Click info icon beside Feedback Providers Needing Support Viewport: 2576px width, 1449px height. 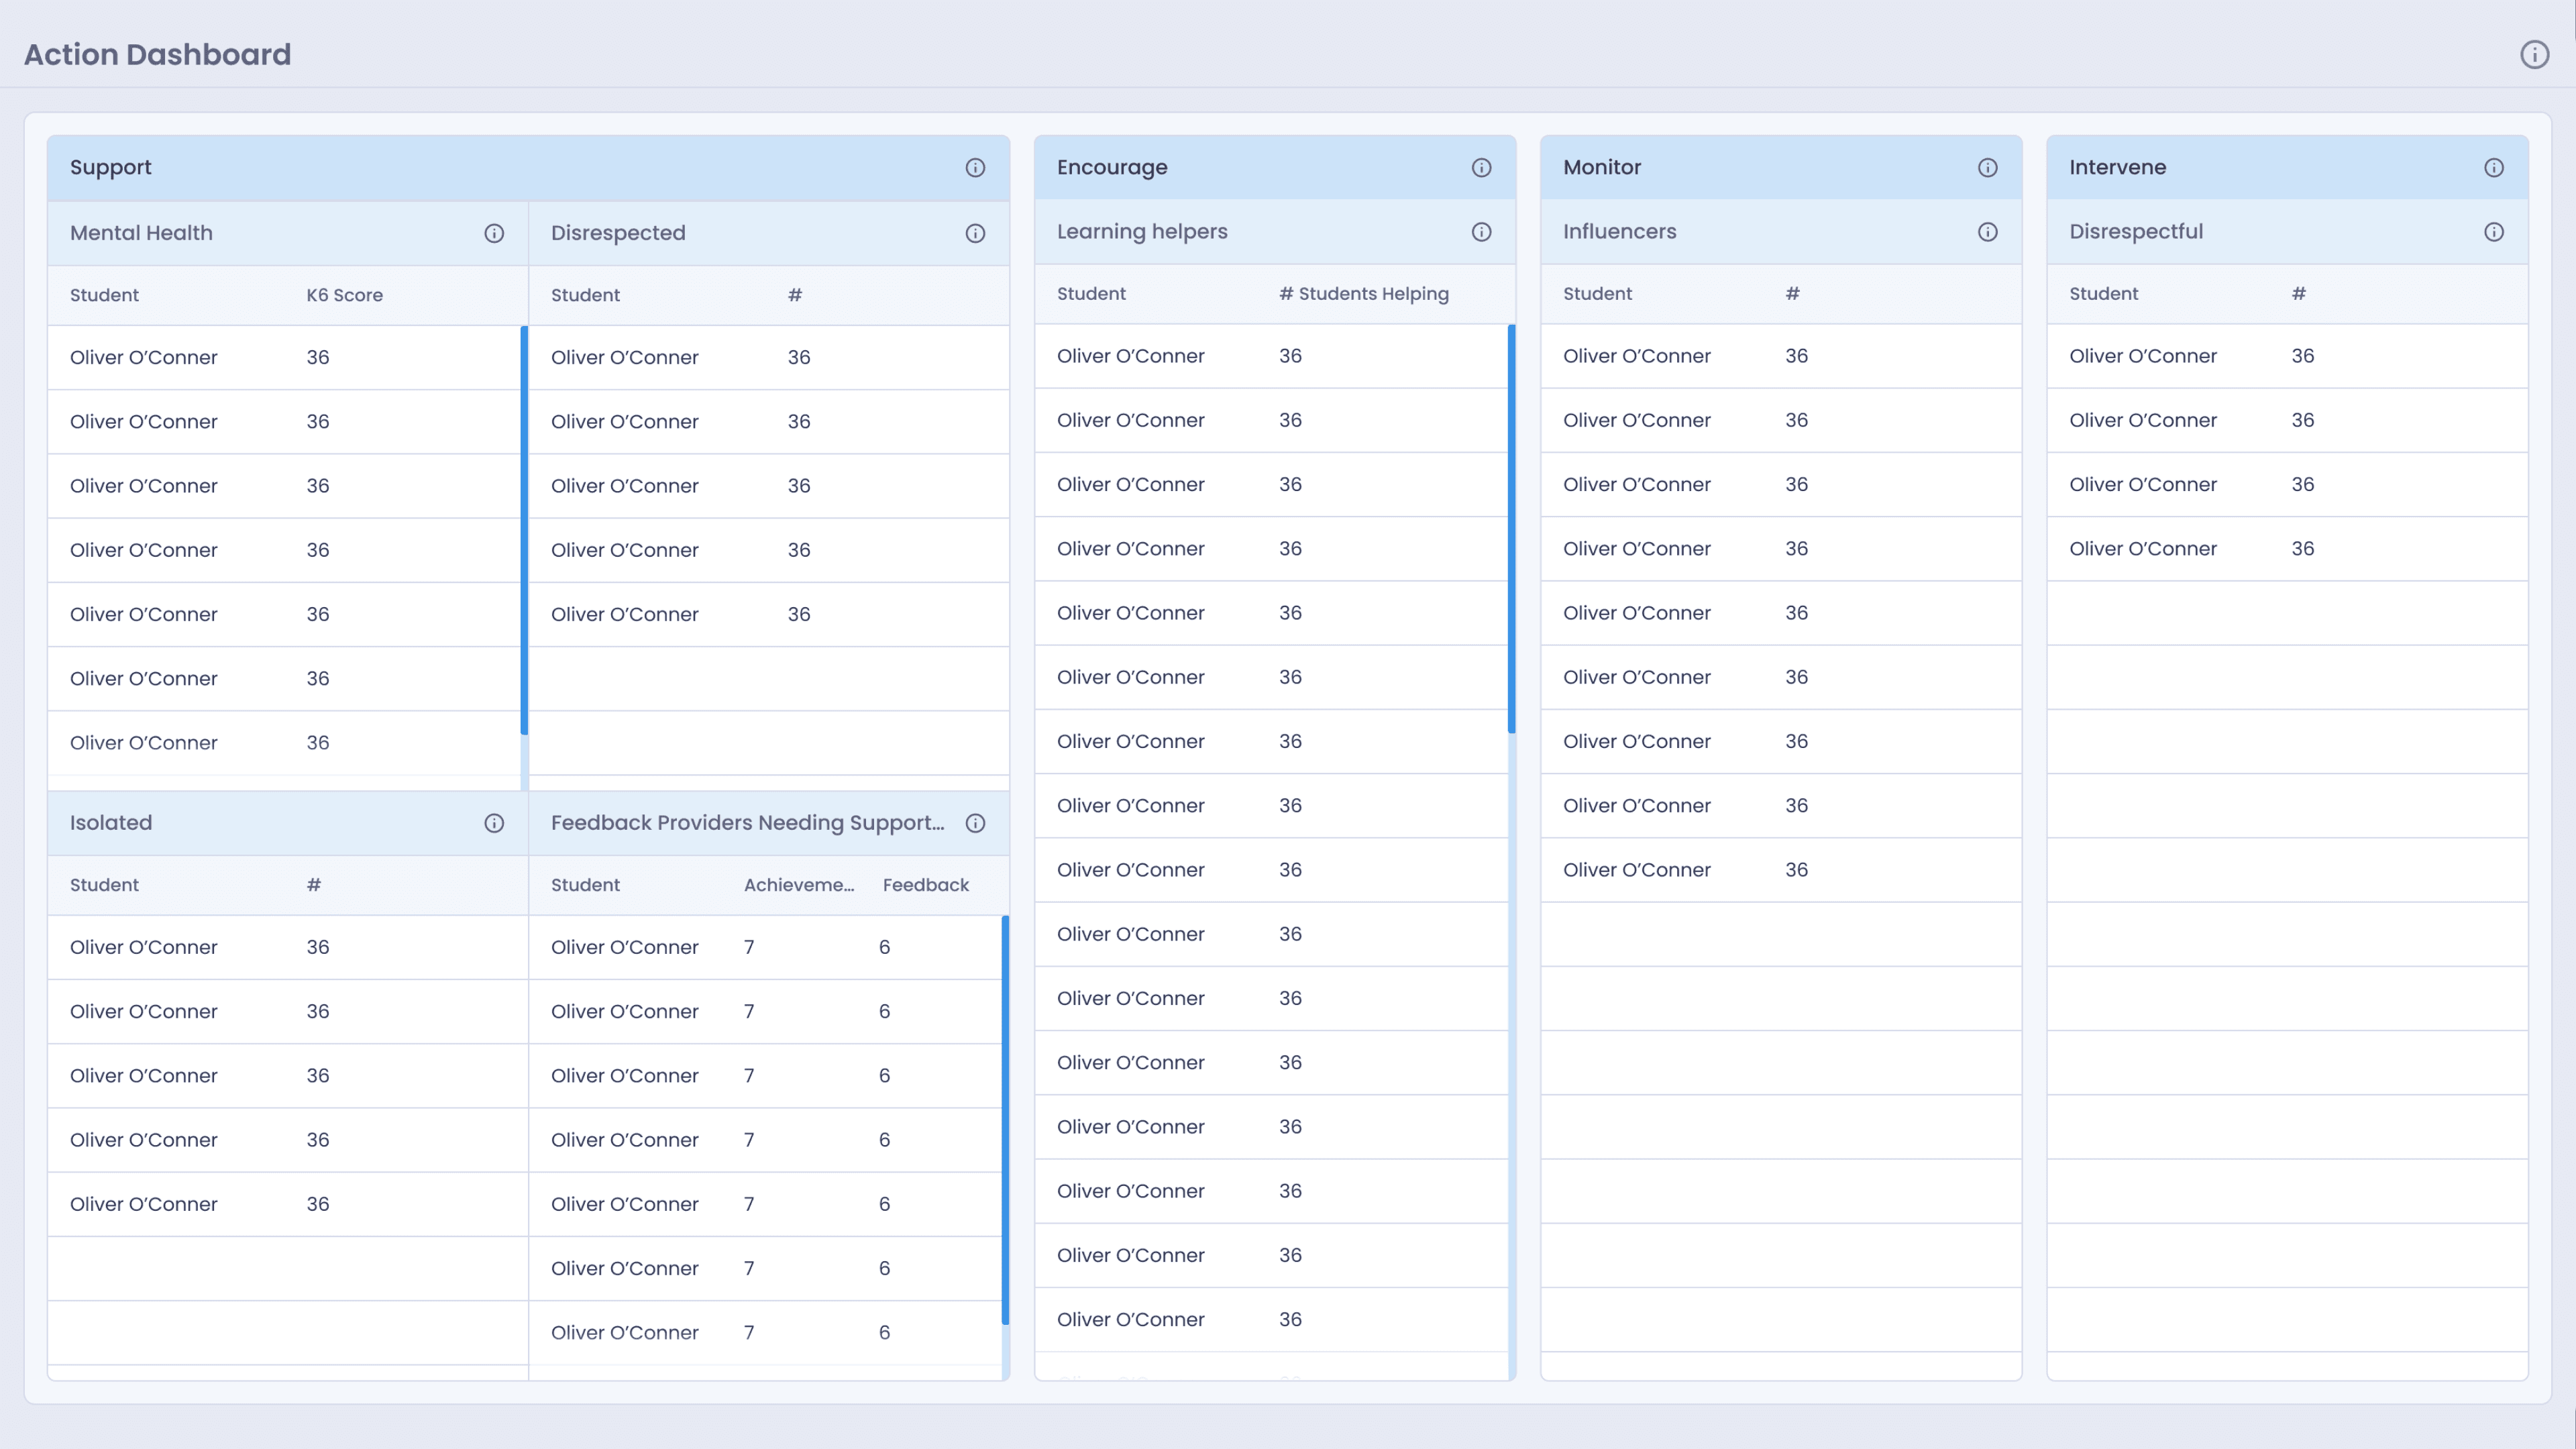click(x=975, y=823)
